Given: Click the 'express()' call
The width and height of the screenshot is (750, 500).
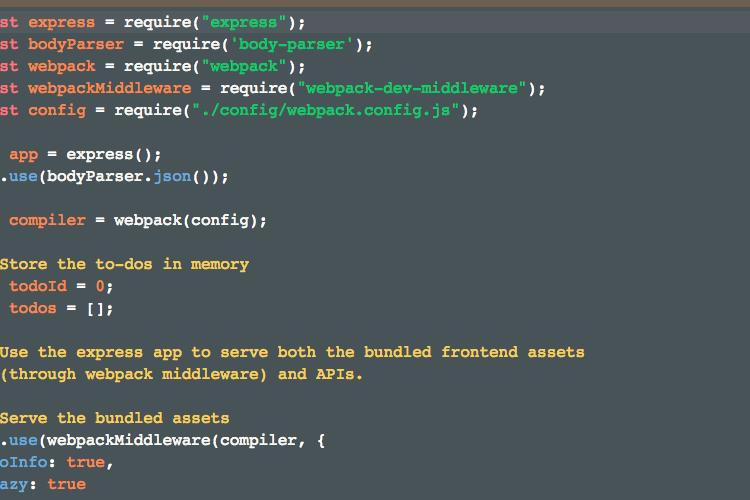Looking at the screenshot, I should tap(109, 155).
